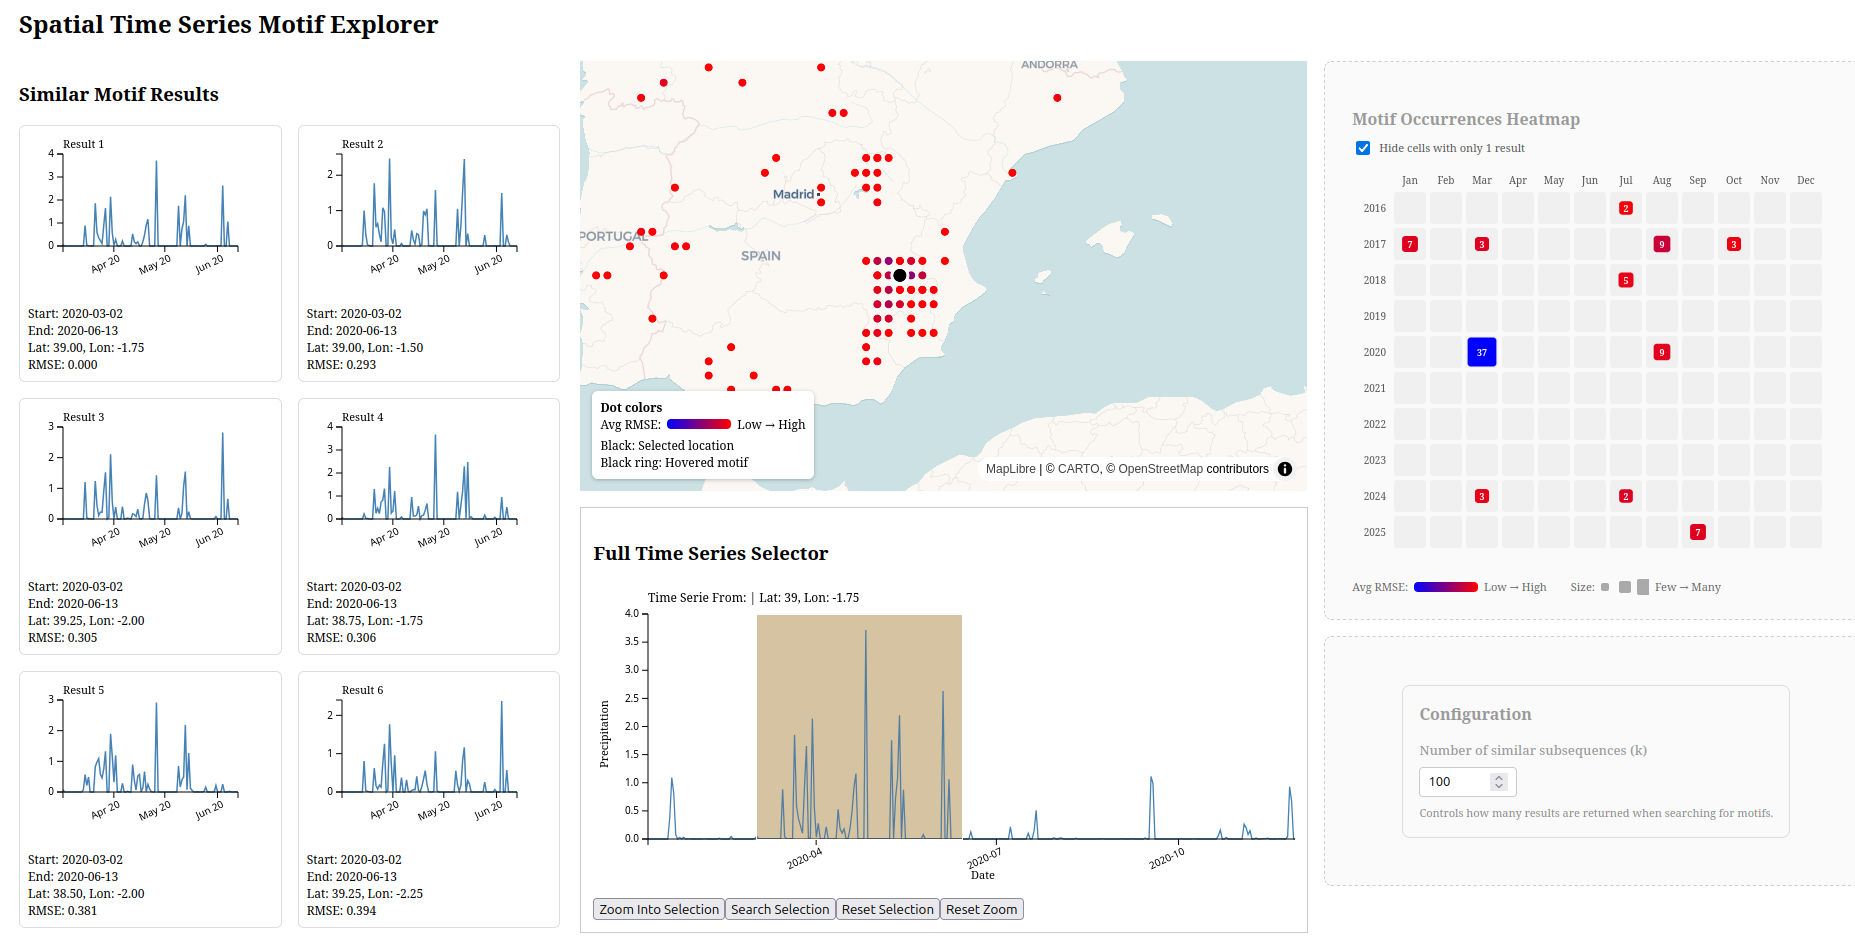Click the red dot near Andorra on map
Image resolution: width=1855 pixels, height=941 pixels.
point(1057,98)
